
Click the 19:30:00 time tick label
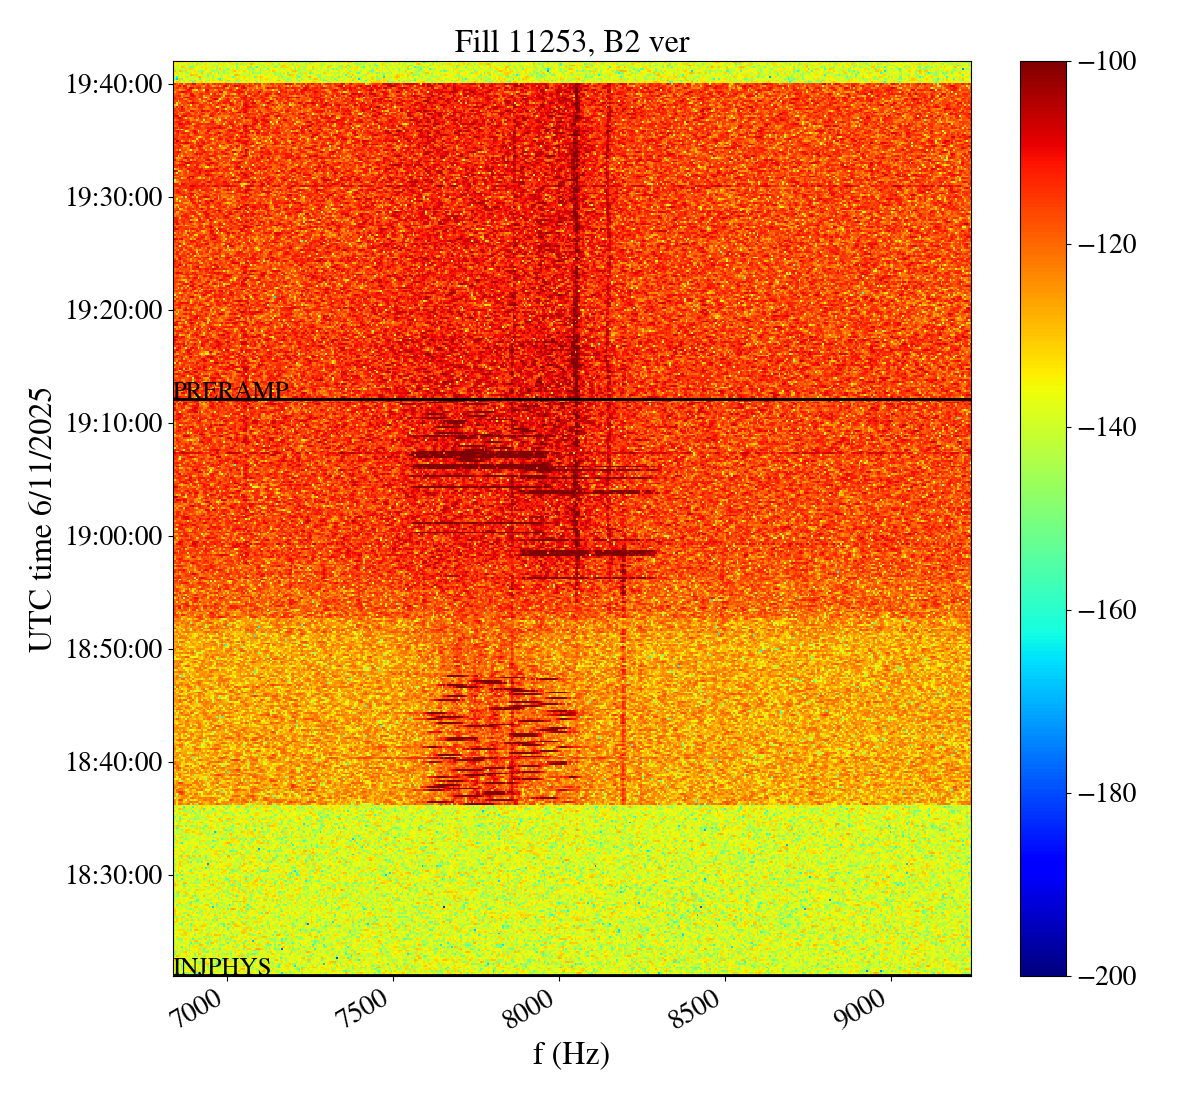click(114, 197)
